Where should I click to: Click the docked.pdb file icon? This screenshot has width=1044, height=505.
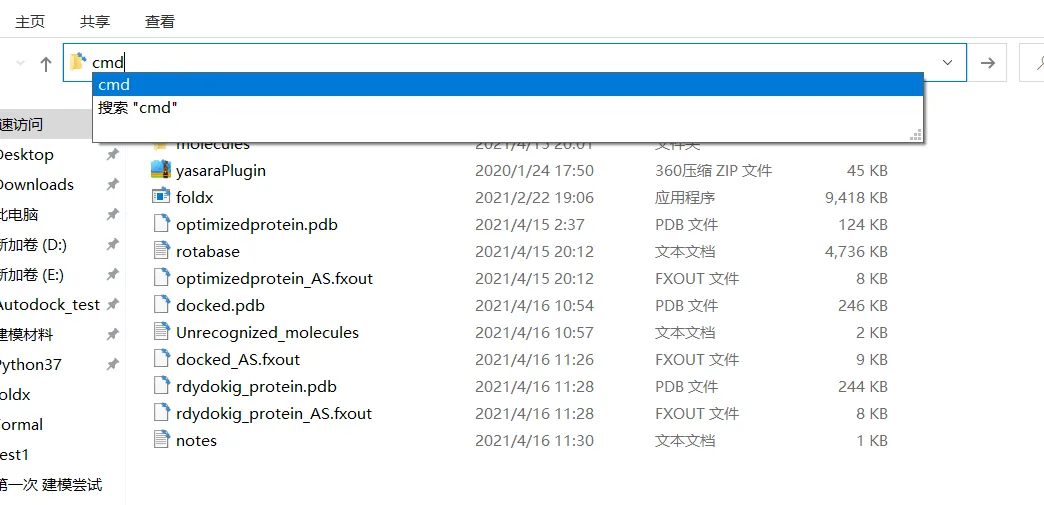coord(161,304)
